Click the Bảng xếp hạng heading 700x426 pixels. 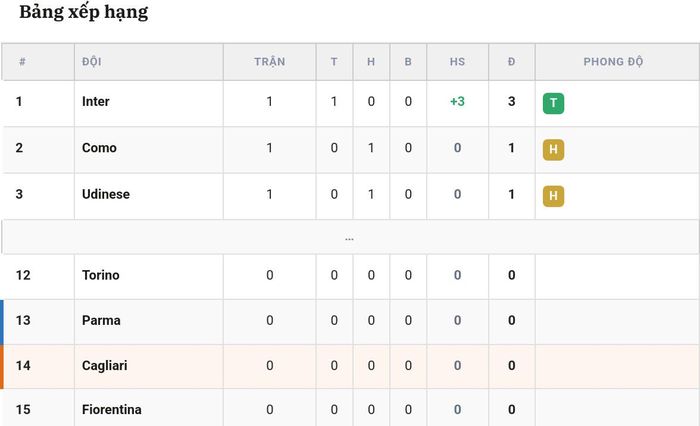(83, 12)
